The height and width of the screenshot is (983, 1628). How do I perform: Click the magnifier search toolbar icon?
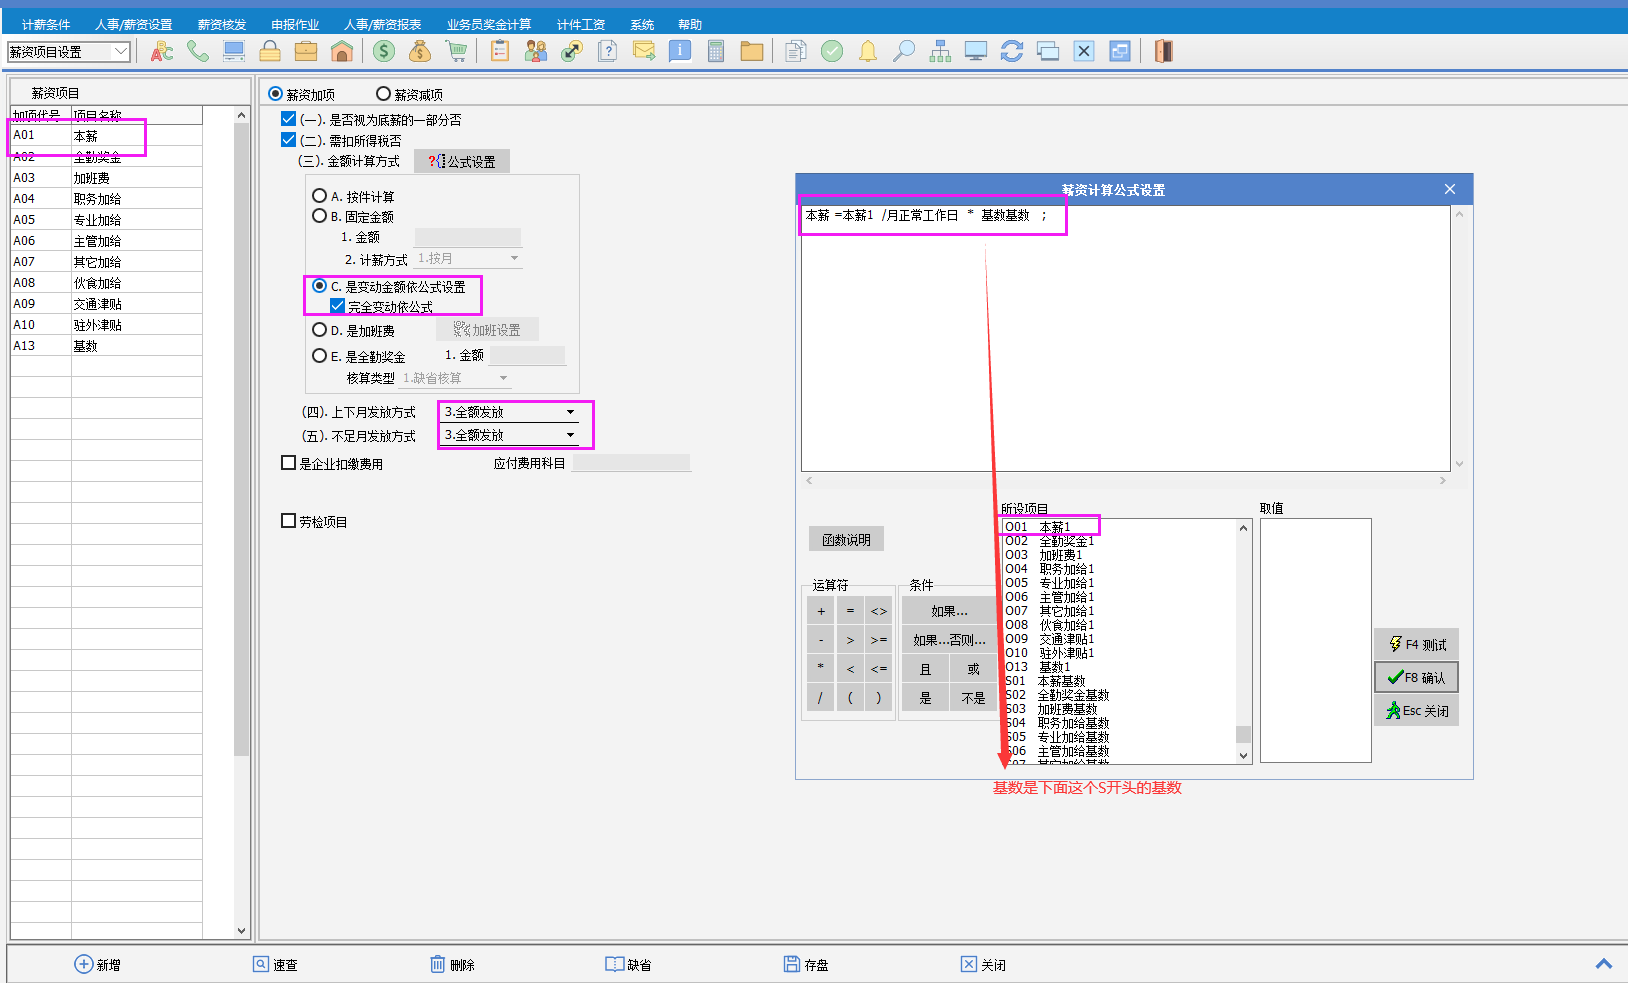904,51
